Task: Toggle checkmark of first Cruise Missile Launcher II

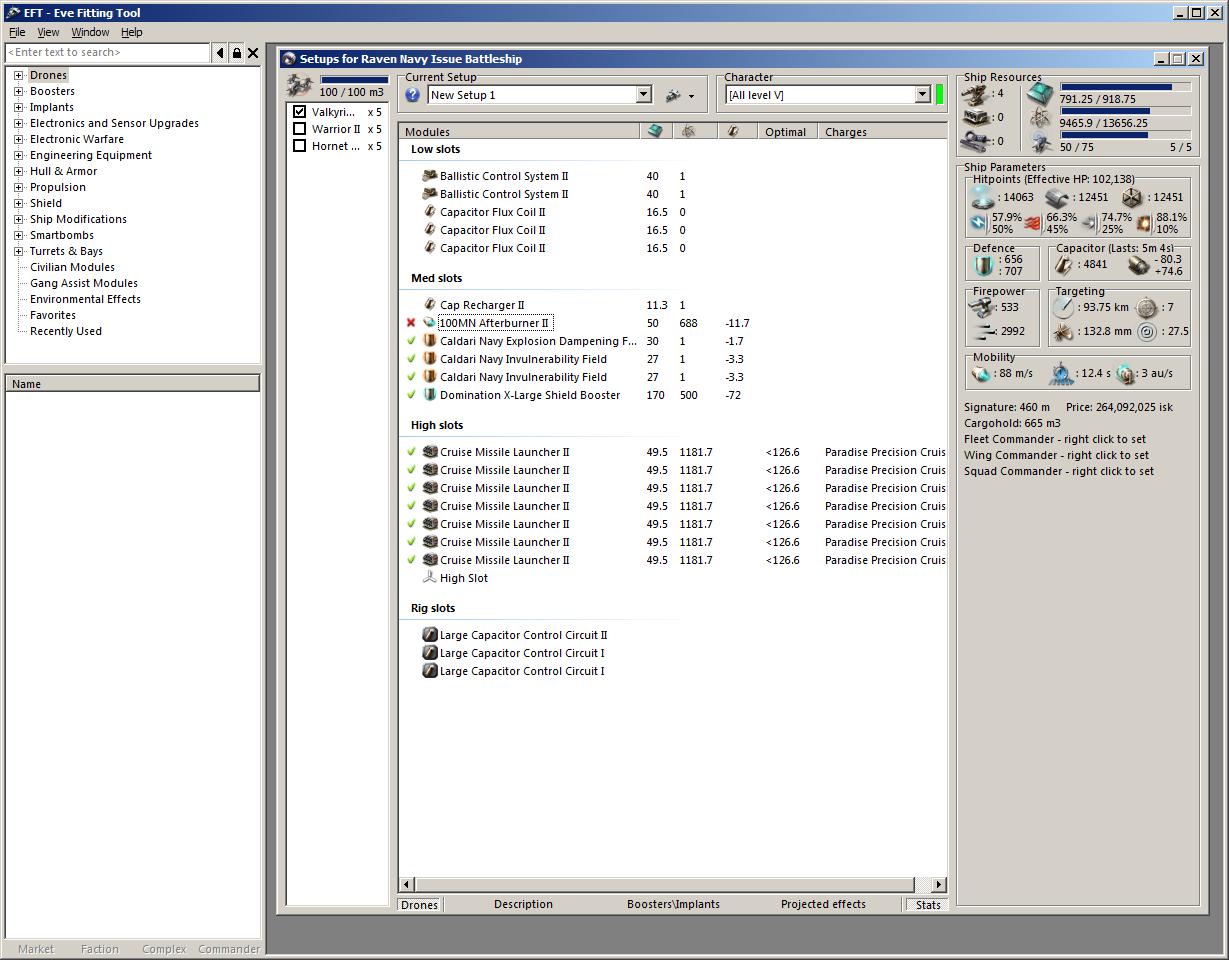Action: click(411, 452)
